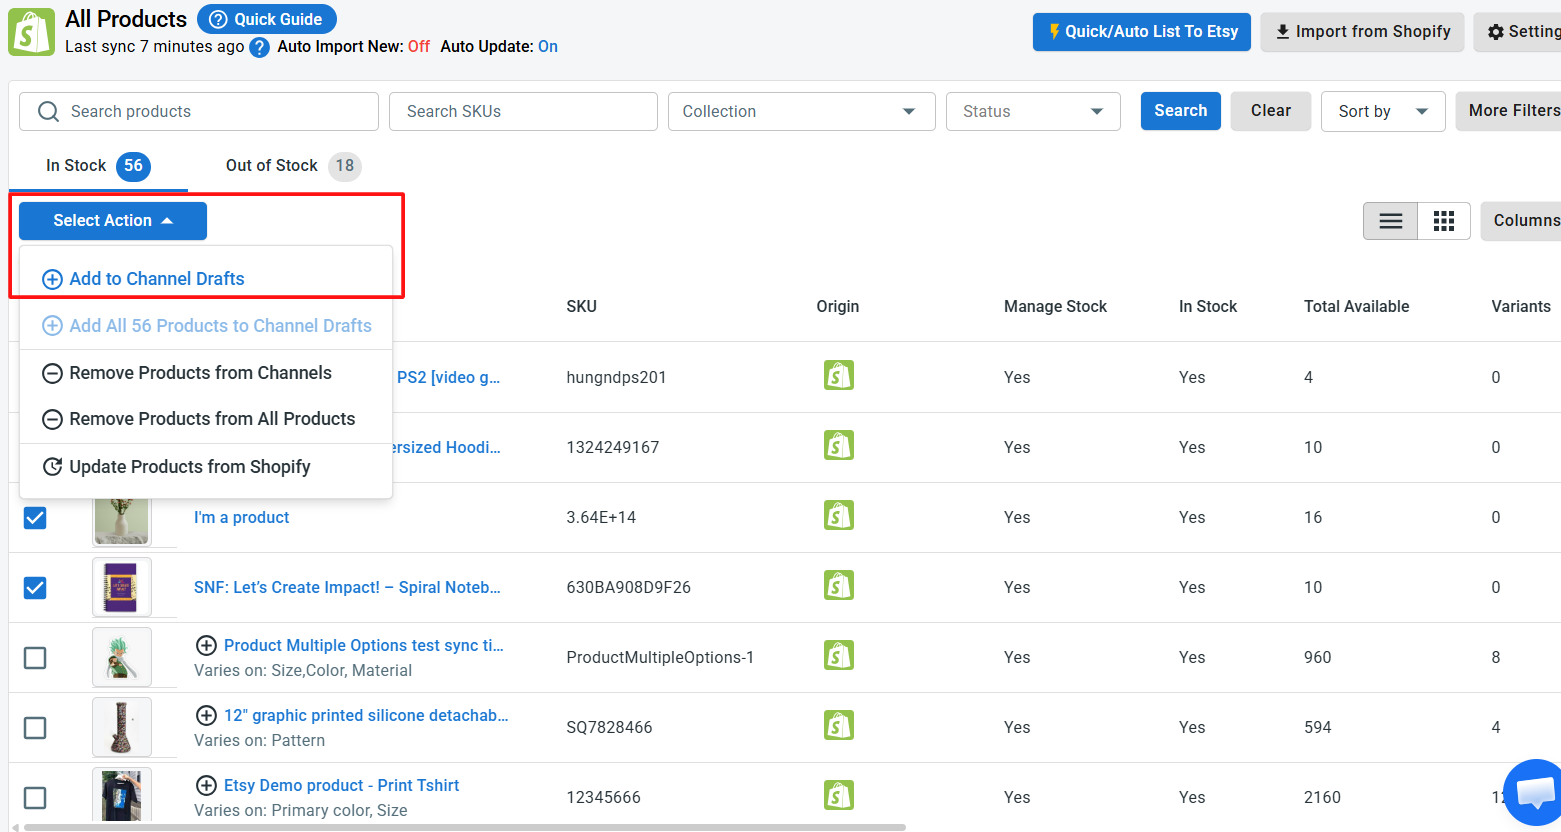Click Quick/Auto List To Etsy button

tap(1141, 32)
